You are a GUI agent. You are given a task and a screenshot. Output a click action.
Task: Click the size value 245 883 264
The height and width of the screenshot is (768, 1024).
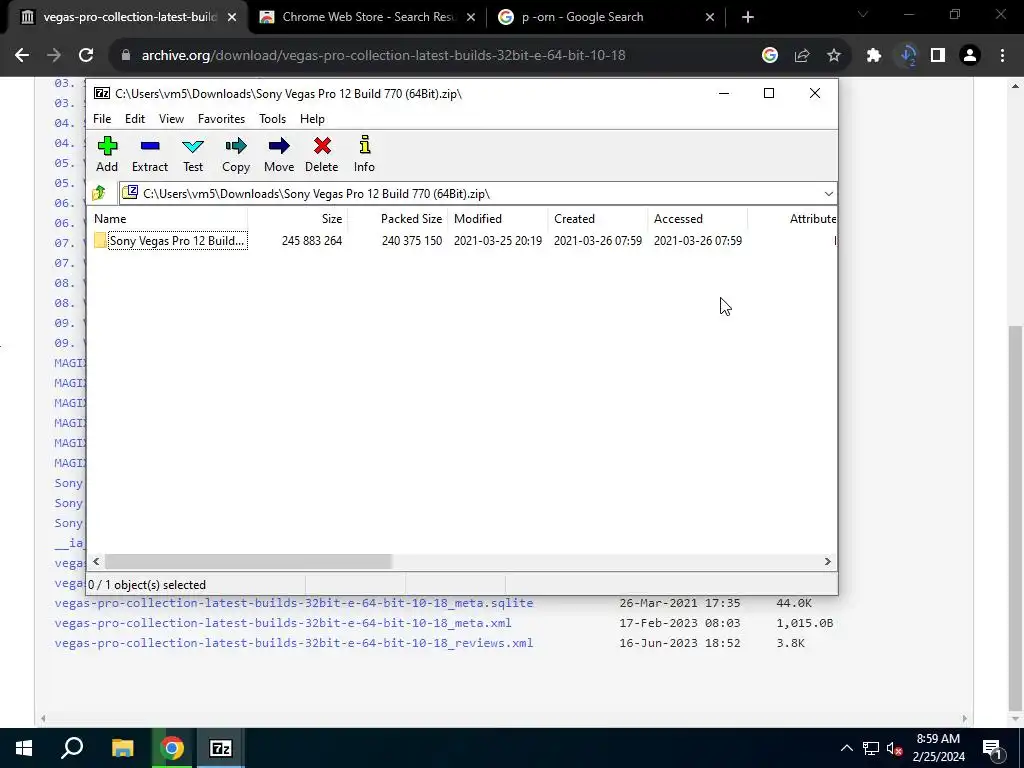pyautogui.click(x=312, y=241)
